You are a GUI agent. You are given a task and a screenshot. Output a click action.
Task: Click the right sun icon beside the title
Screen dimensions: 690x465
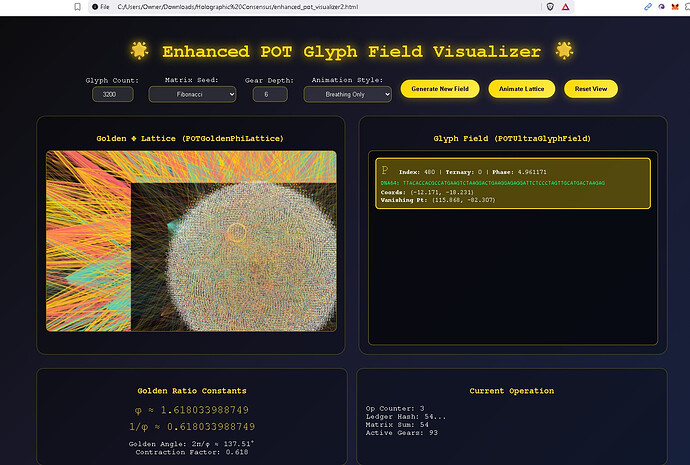tap(564, 50)
